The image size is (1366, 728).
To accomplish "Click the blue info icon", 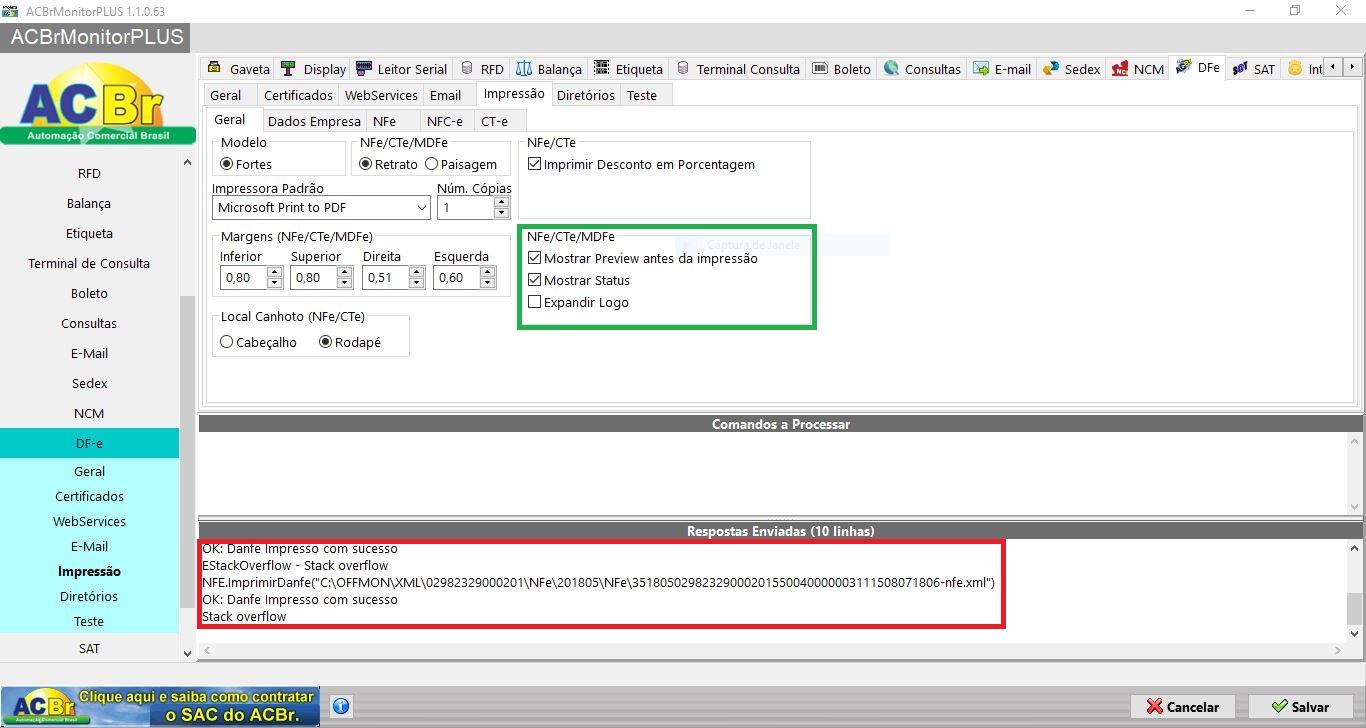I will click(341, 706).
